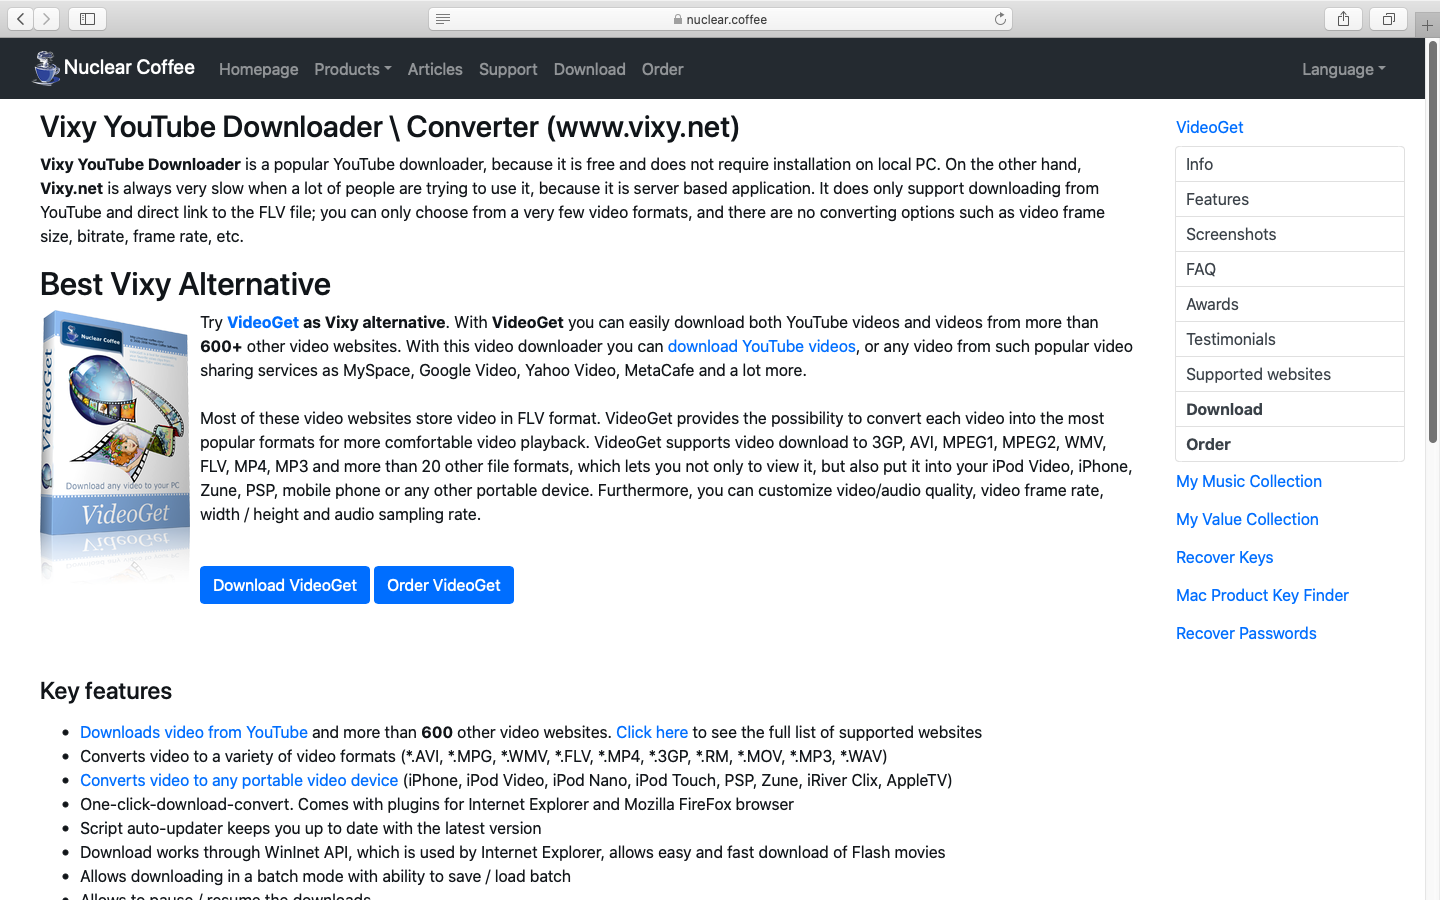Click the Vixy YouTube Downloader page title
The height and width of the screenshot is (900, 1440).
[x=390, y=127]
